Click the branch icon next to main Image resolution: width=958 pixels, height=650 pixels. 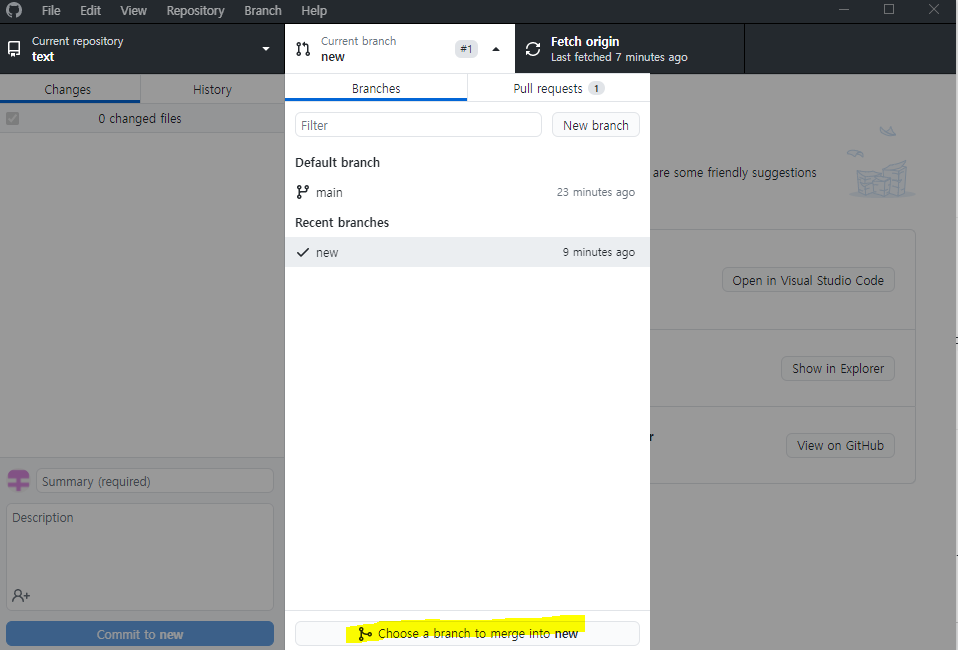click(x=302, y=192)
